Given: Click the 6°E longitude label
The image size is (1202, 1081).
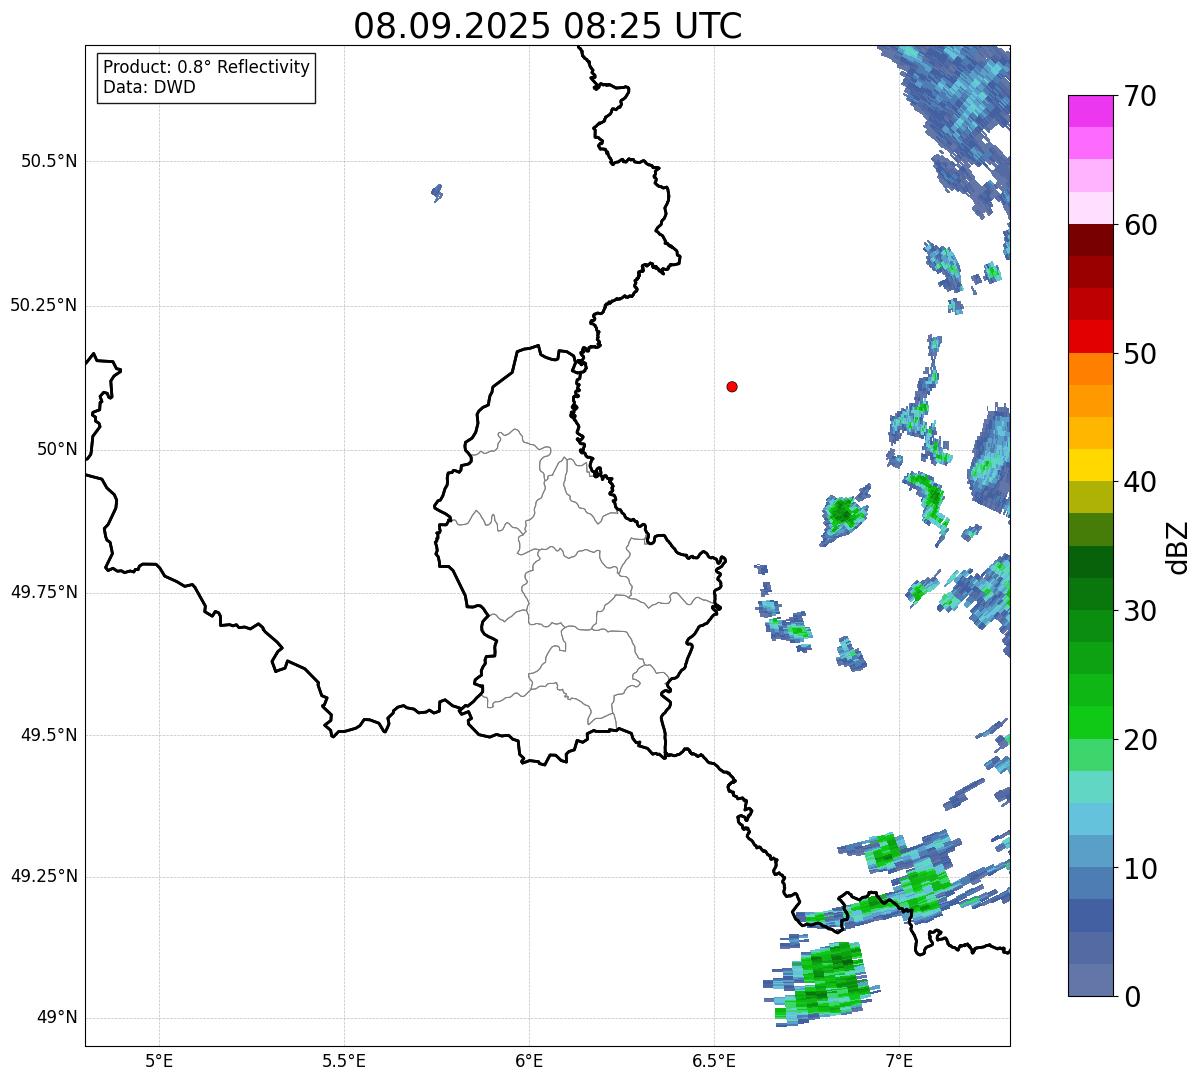Looking at the screenshot, I should tap(529, 1060).
